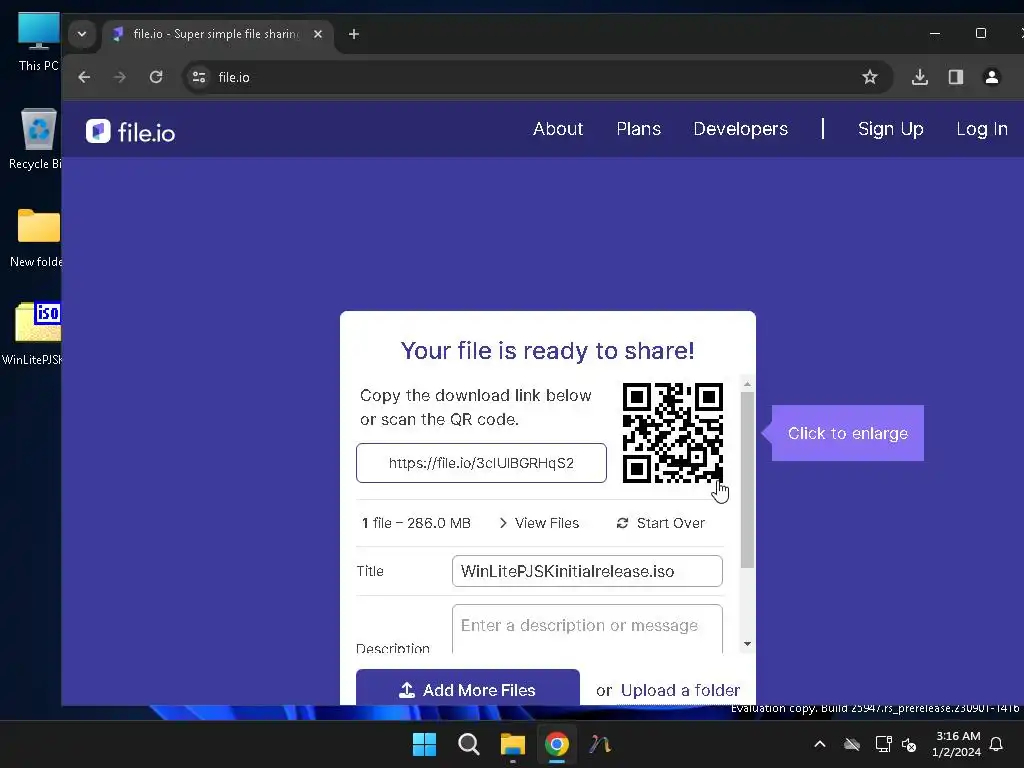The image size is (1024, 768).
Task: Reload the file.io page
Action: tap(155, 77)
